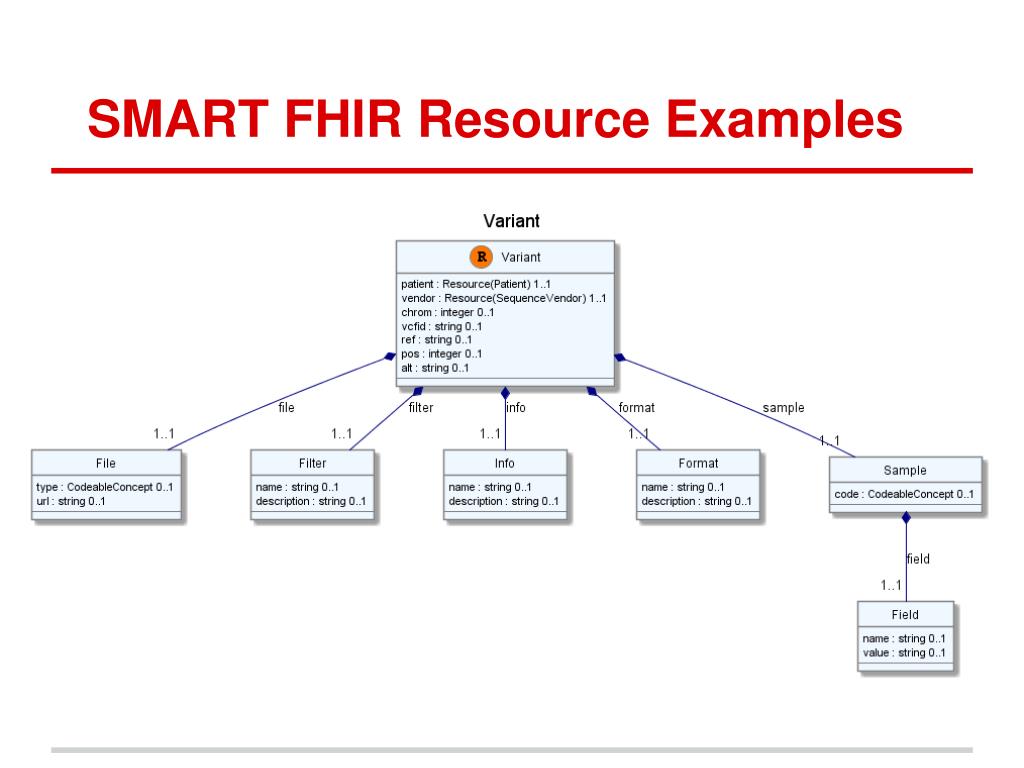The height and width of the screenshot is (768, 1024).
Task: Click the 'field' association label
Action: [x=918, y=559]
